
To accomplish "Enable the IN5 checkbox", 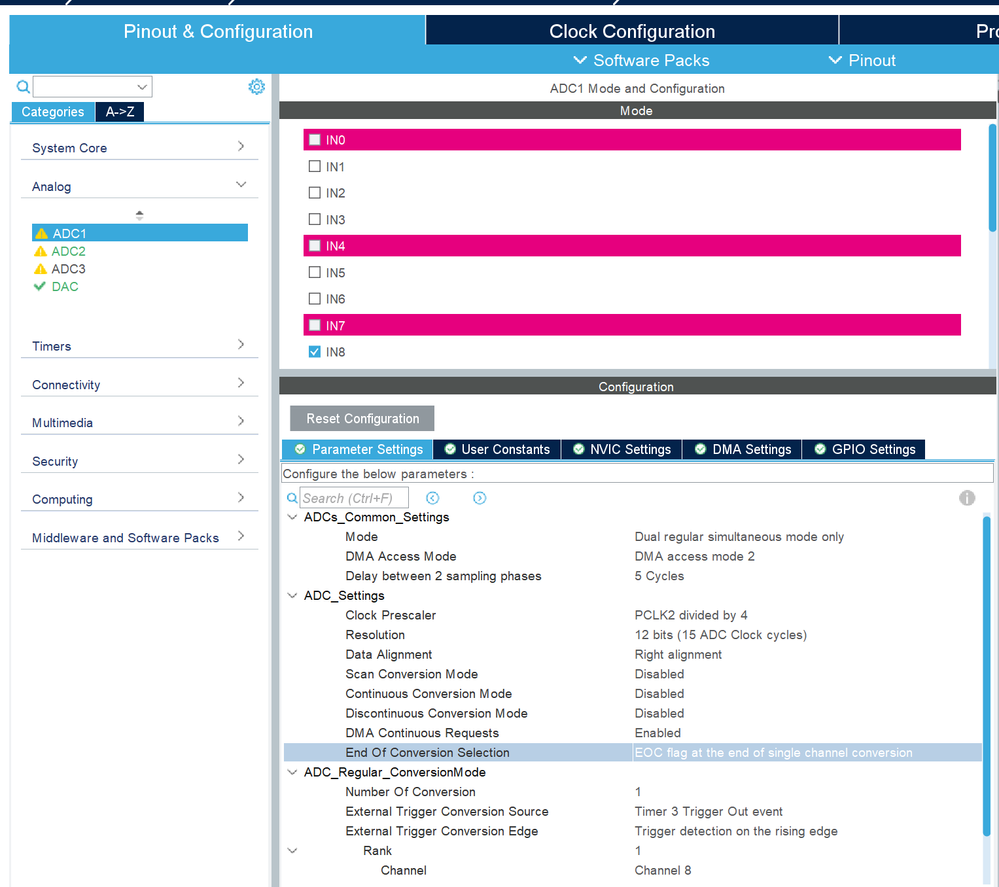I will click(x=314, y=272).
